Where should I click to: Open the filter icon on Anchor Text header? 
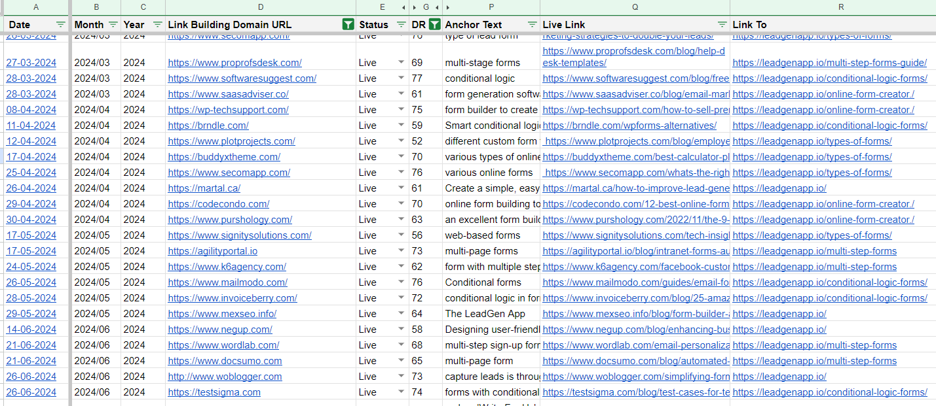(x=532, y=25)
